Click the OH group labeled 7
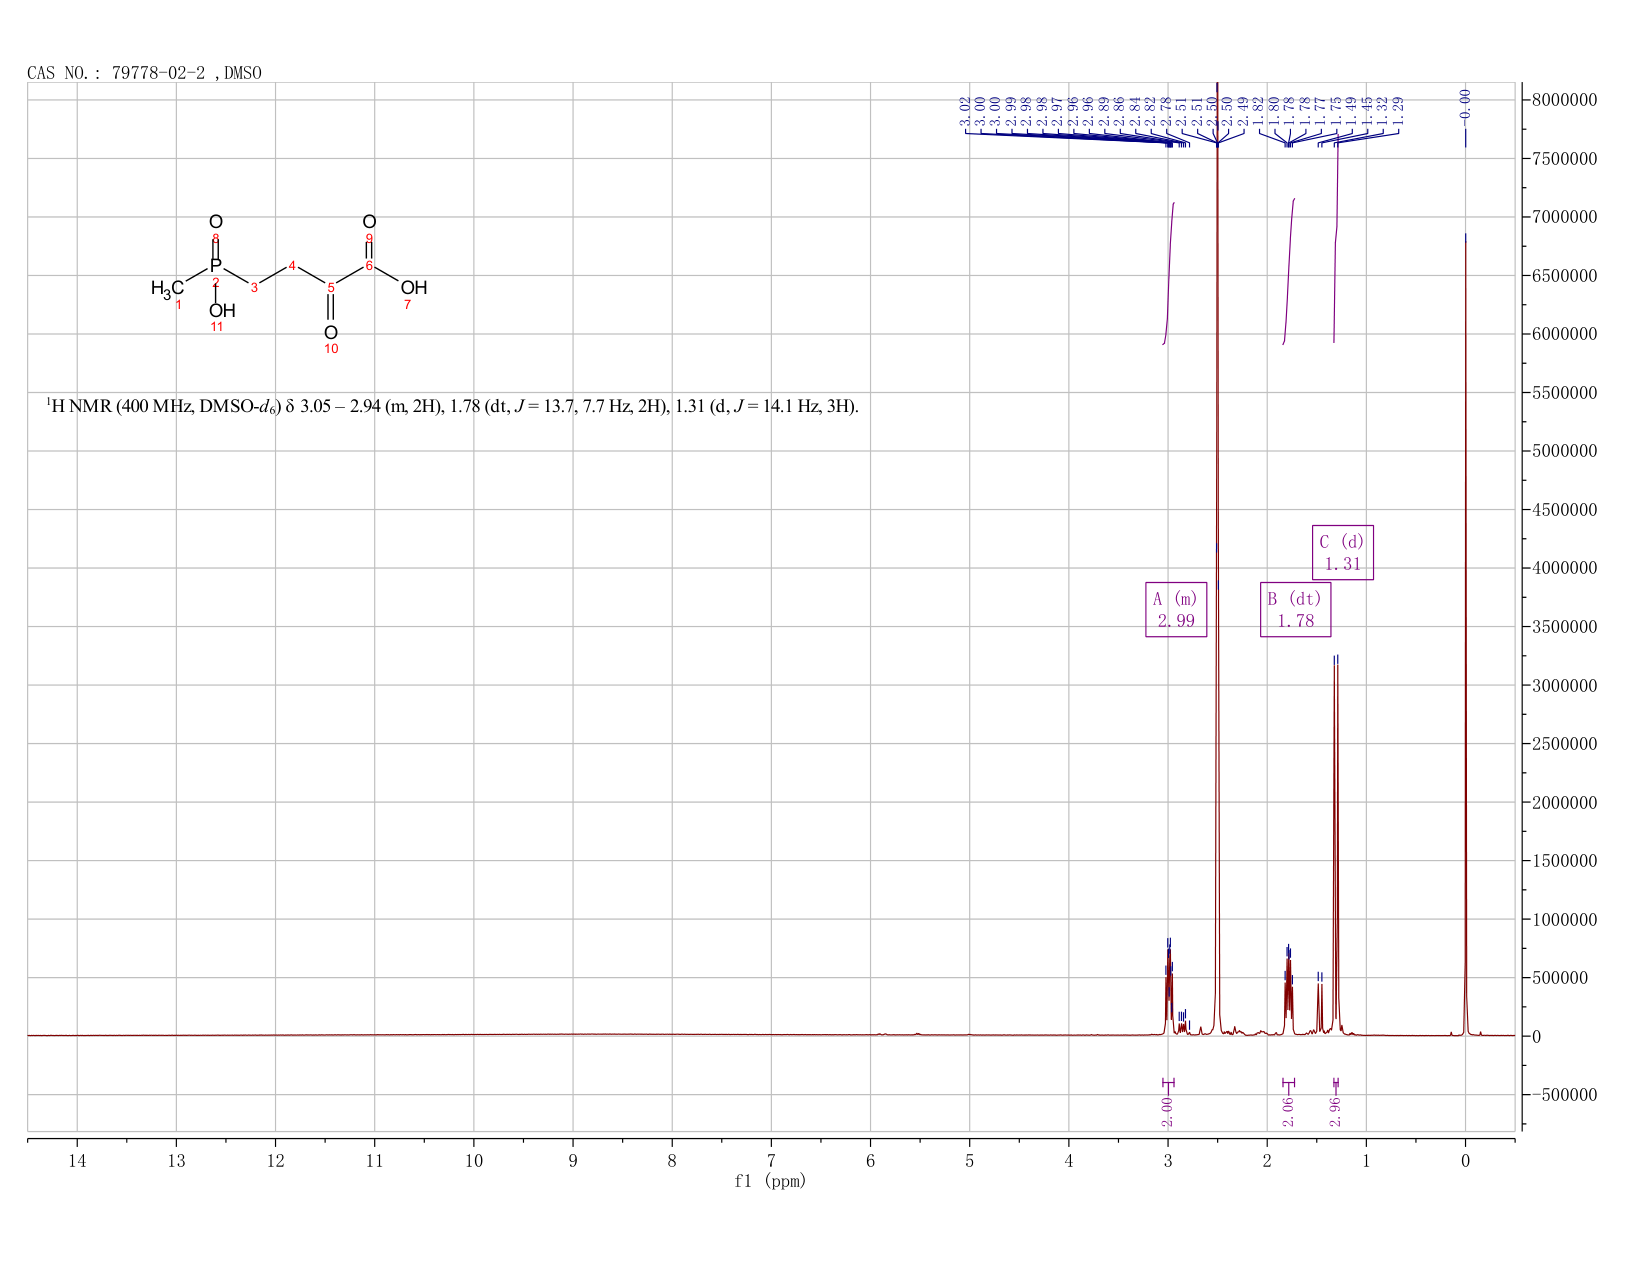Viewport: 1650px width, 1275px height. [x=413, y=288]
